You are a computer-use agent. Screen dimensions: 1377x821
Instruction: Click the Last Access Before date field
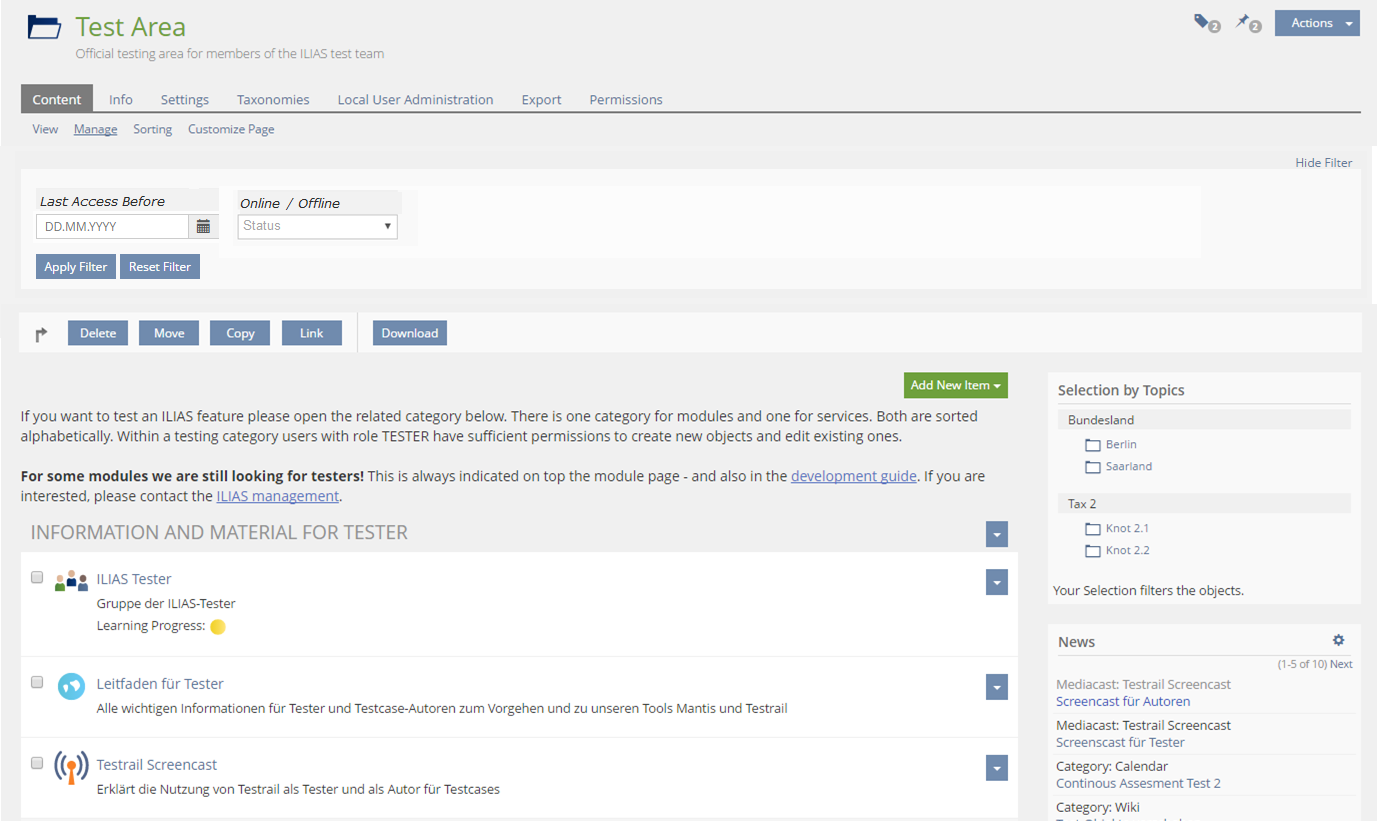(112, 227)
